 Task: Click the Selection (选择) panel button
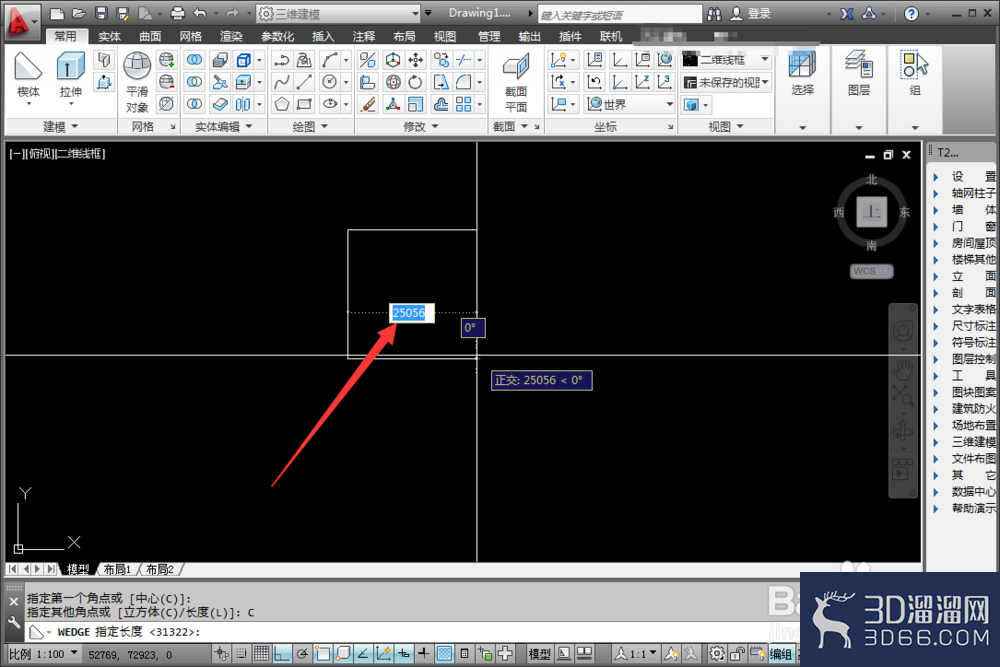click(802, 73)
